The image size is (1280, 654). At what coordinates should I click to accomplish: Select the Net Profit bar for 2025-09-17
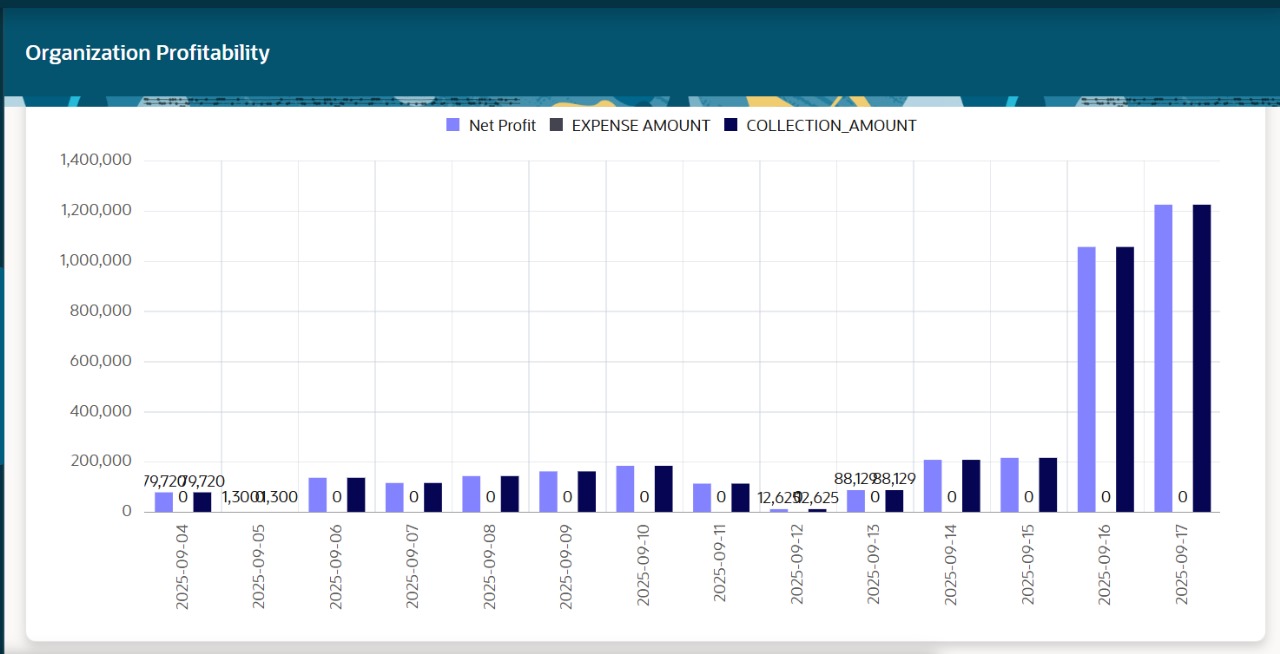click(x=1163, y=358)
